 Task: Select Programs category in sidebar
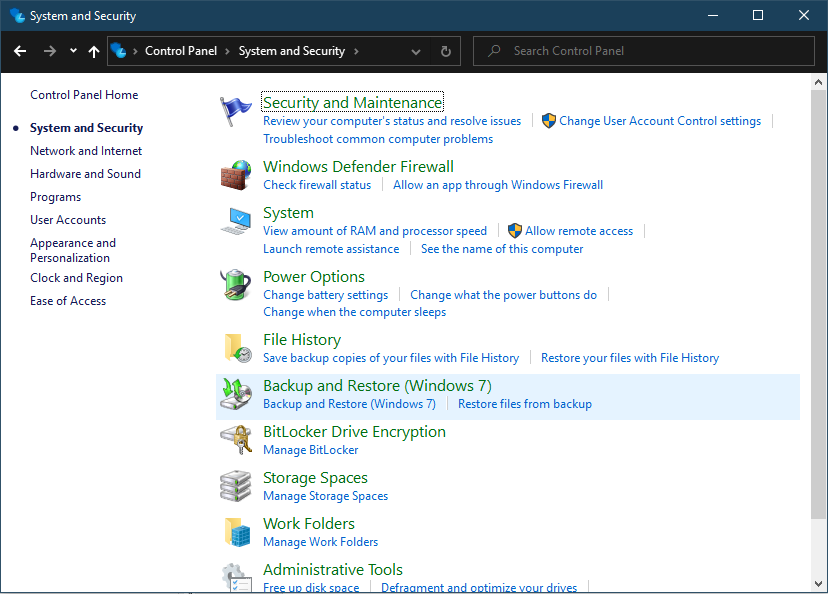click(x=55, y=197)
